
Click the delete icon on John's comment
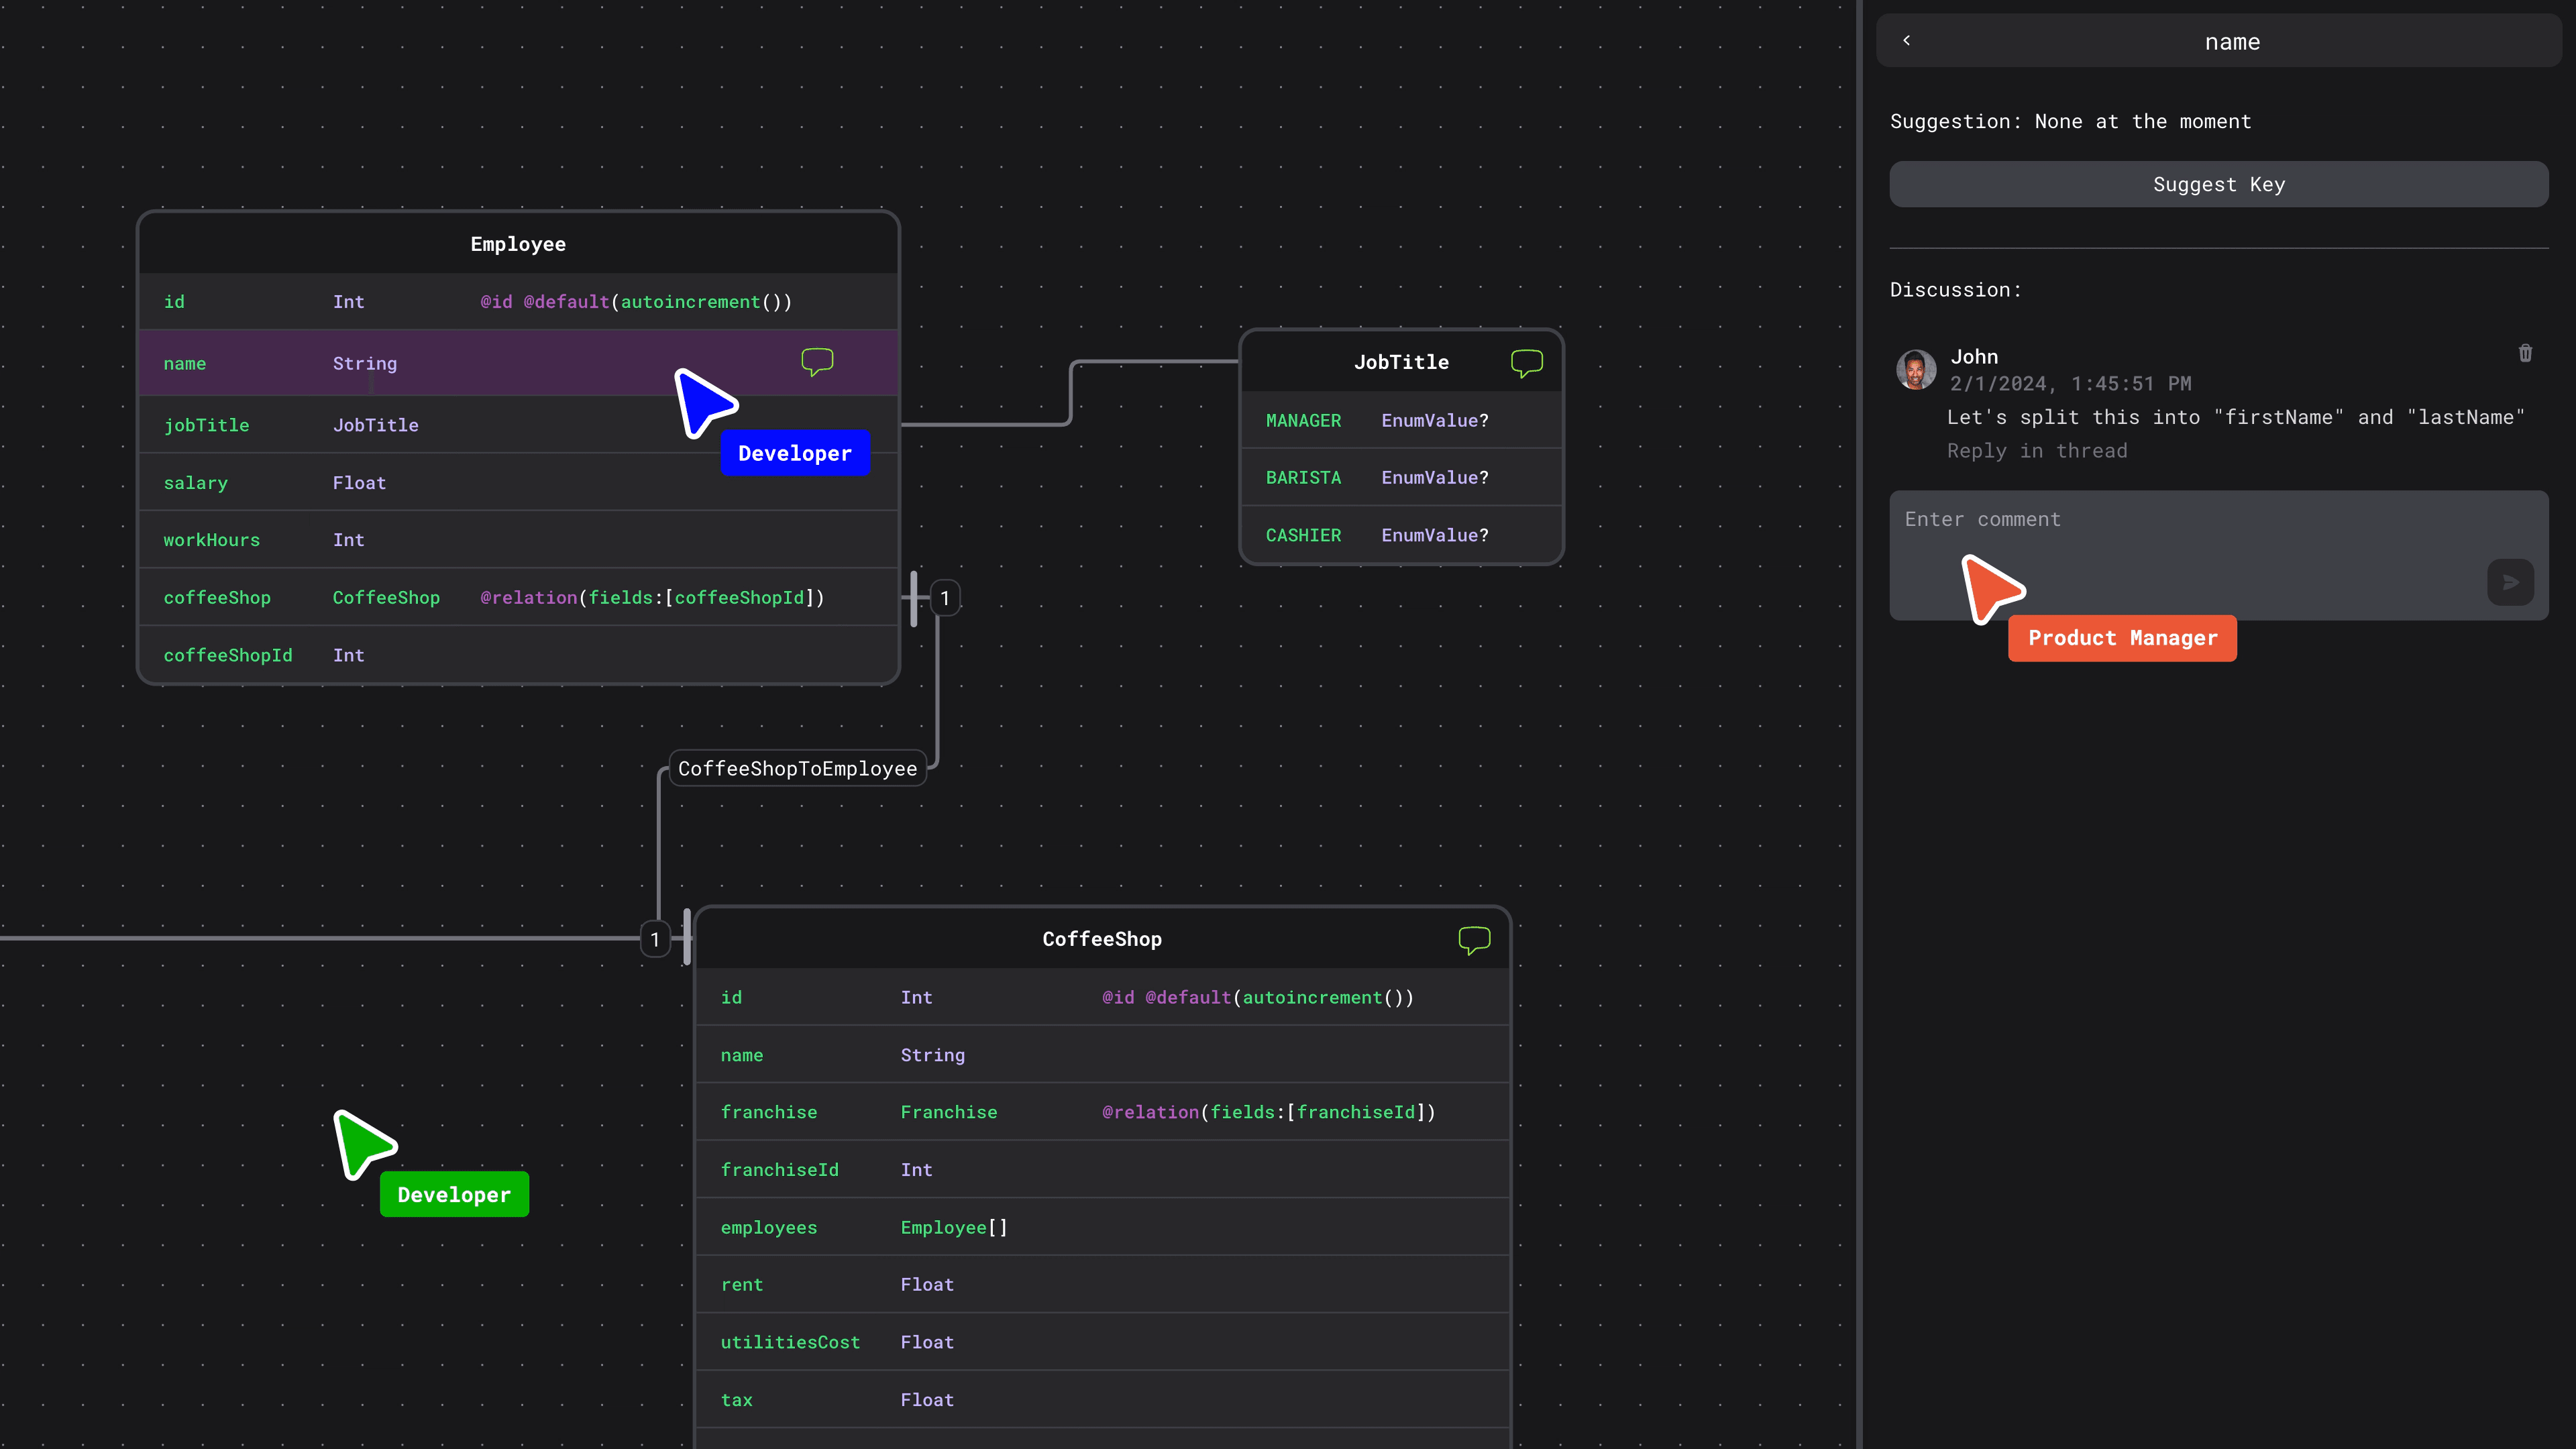2526,354
